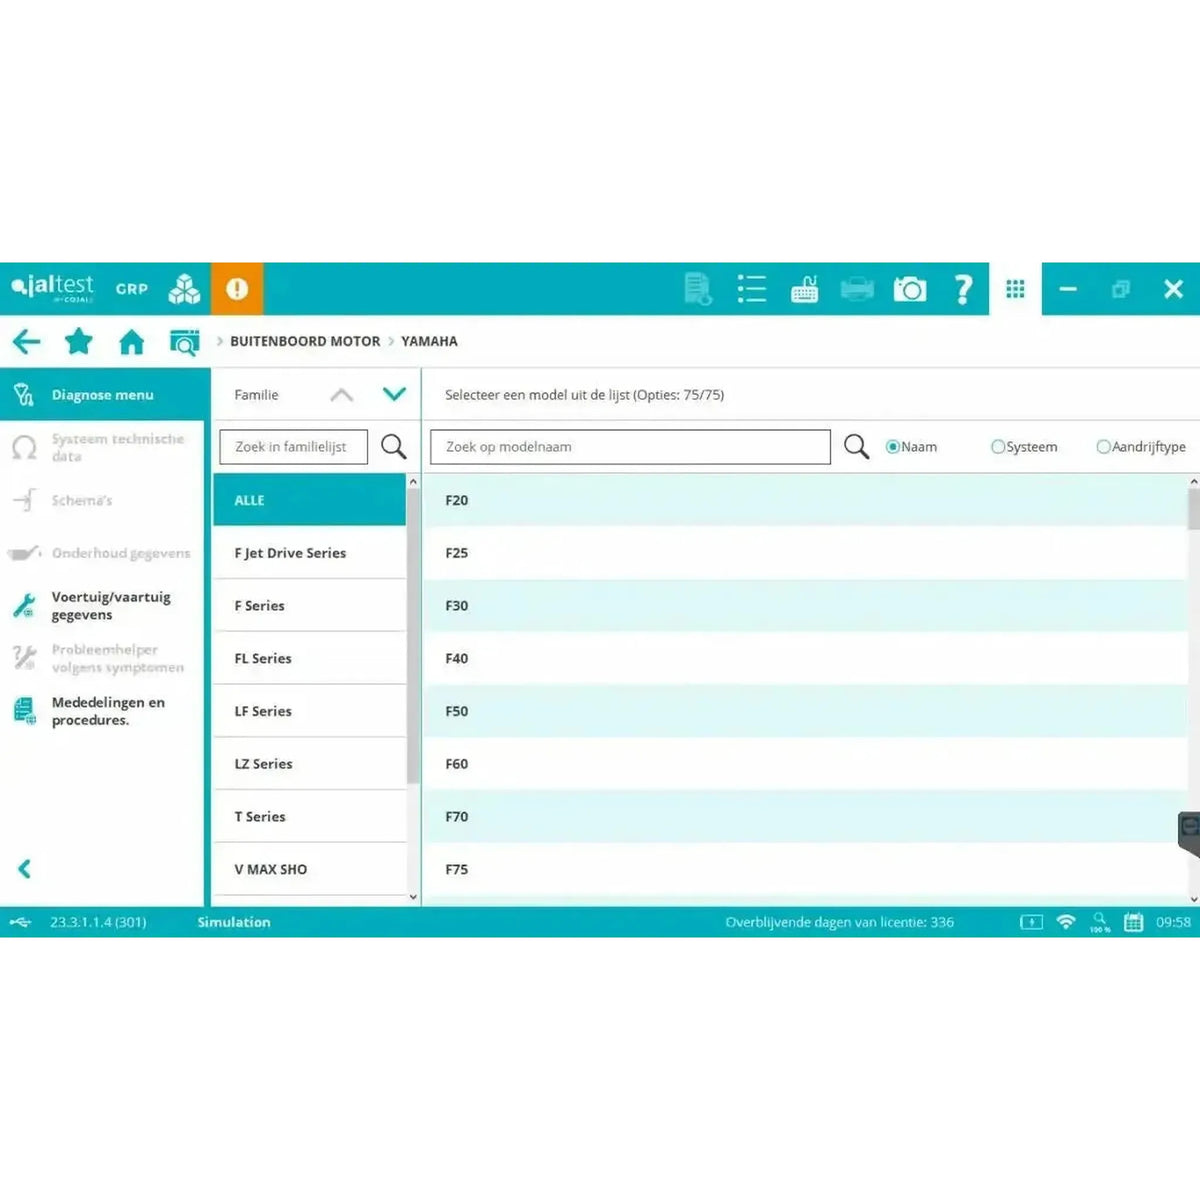Select T Series family

click(309, 817)
